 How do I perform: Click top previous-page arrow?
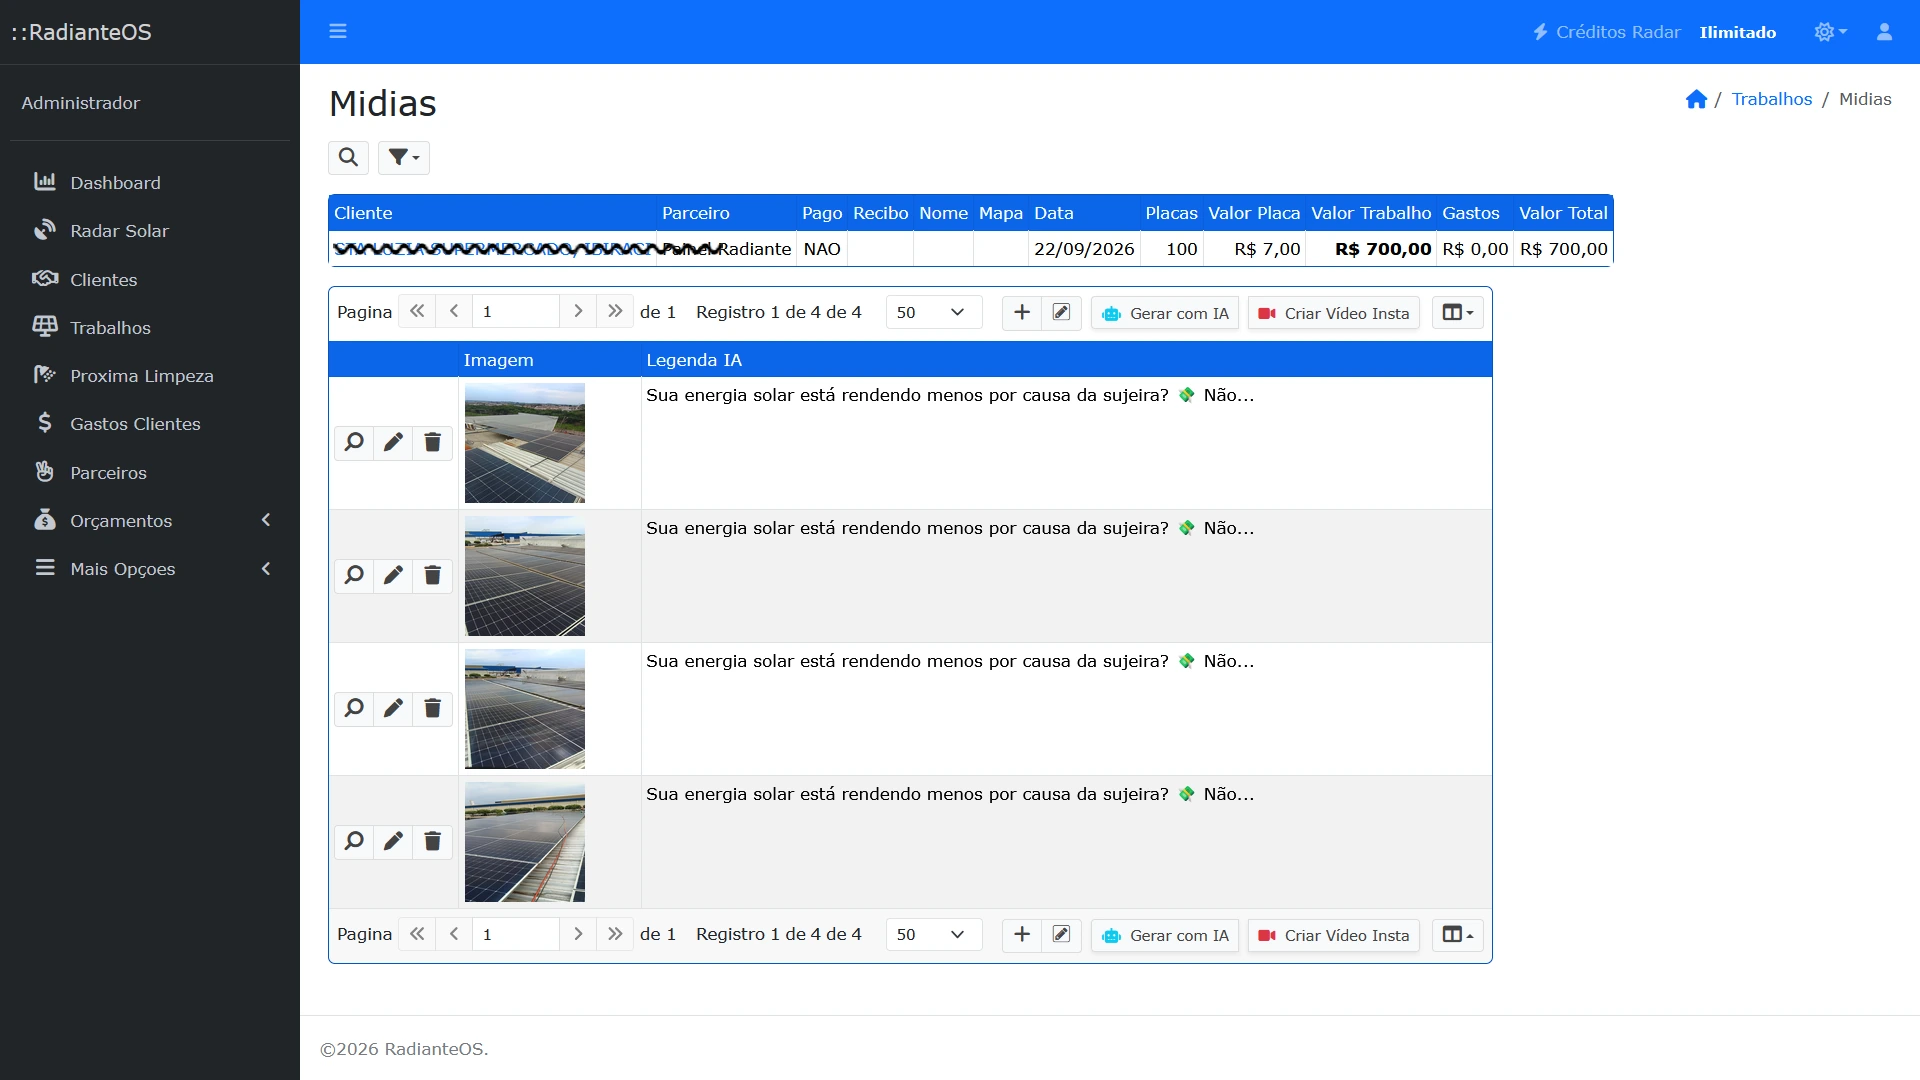454,312
